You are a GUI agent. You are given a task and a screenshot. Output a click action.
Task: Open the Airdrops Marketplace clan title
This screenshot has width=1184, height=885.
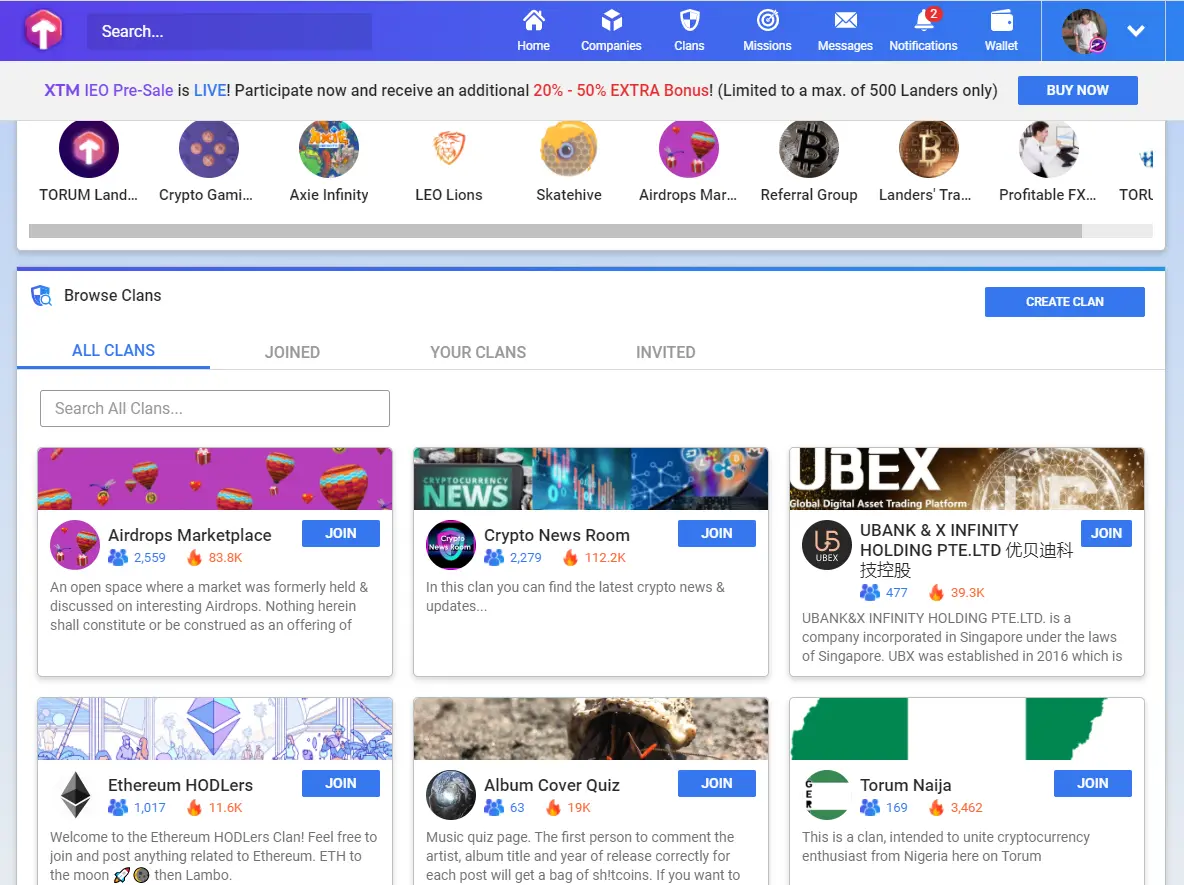click(190, 535)
